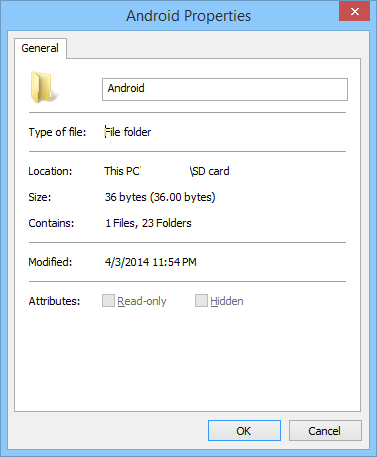Click the Cancel button

(325, 431)
